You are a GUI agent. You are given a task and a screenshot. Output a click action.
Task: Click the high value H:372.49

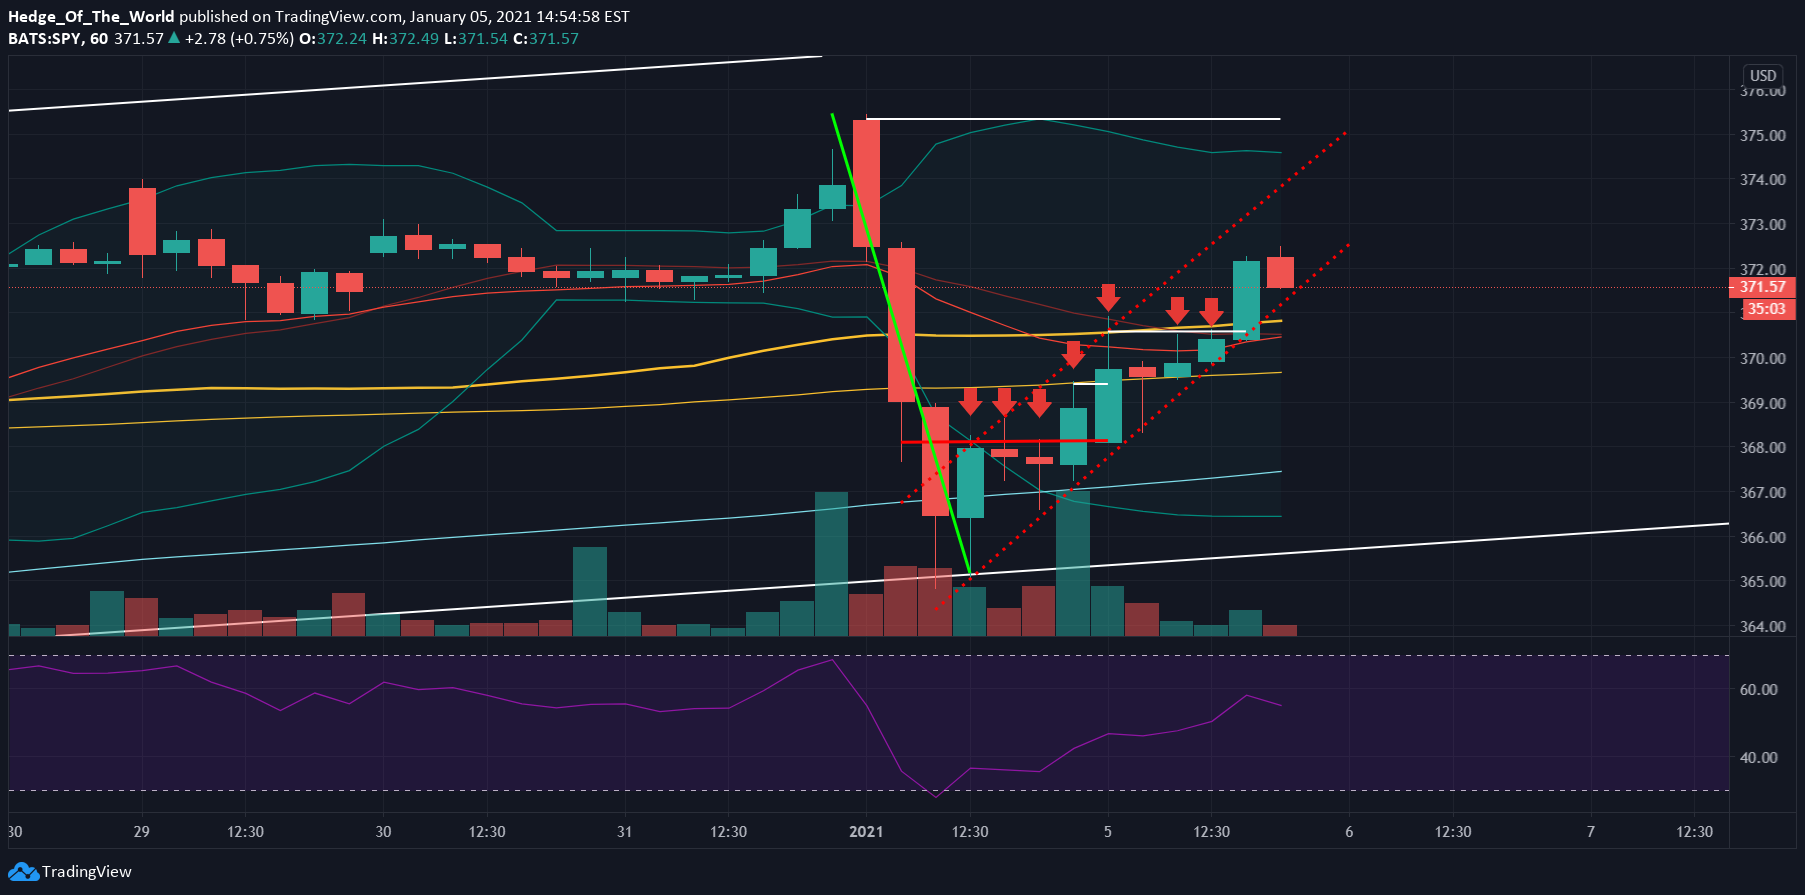[x=405, y=38]
